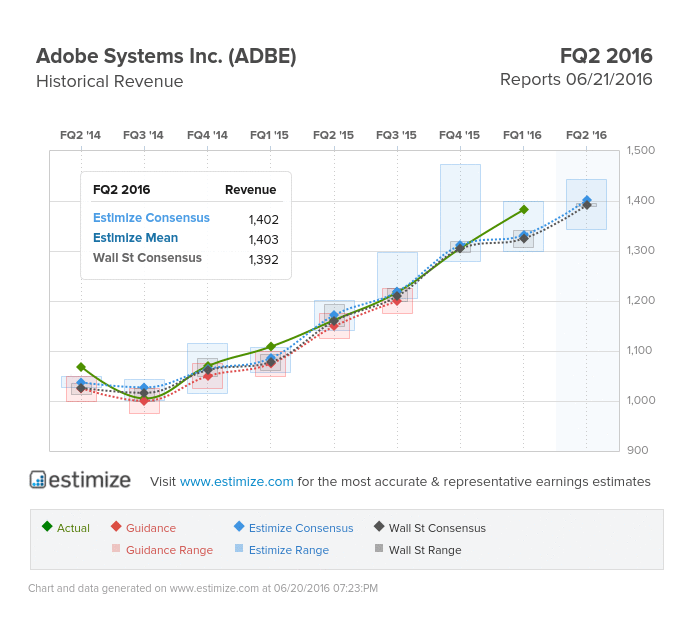Click the 1,300 axis label
The width and height of the screenshot is (685, 620).
[641, 250]
